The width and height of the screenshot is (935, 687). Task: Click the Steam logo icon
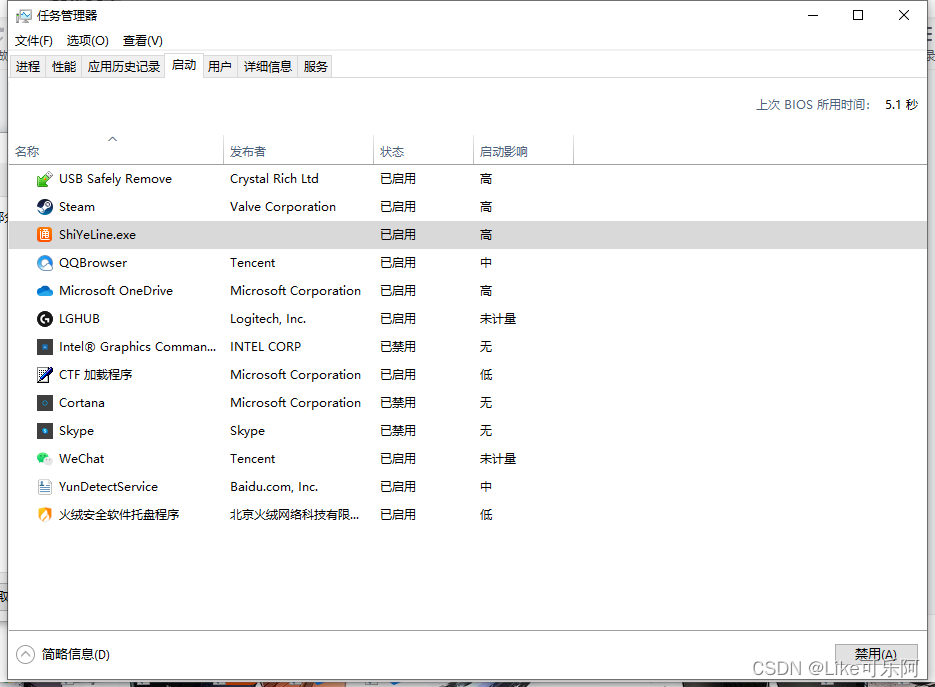[x=45, y=207]
